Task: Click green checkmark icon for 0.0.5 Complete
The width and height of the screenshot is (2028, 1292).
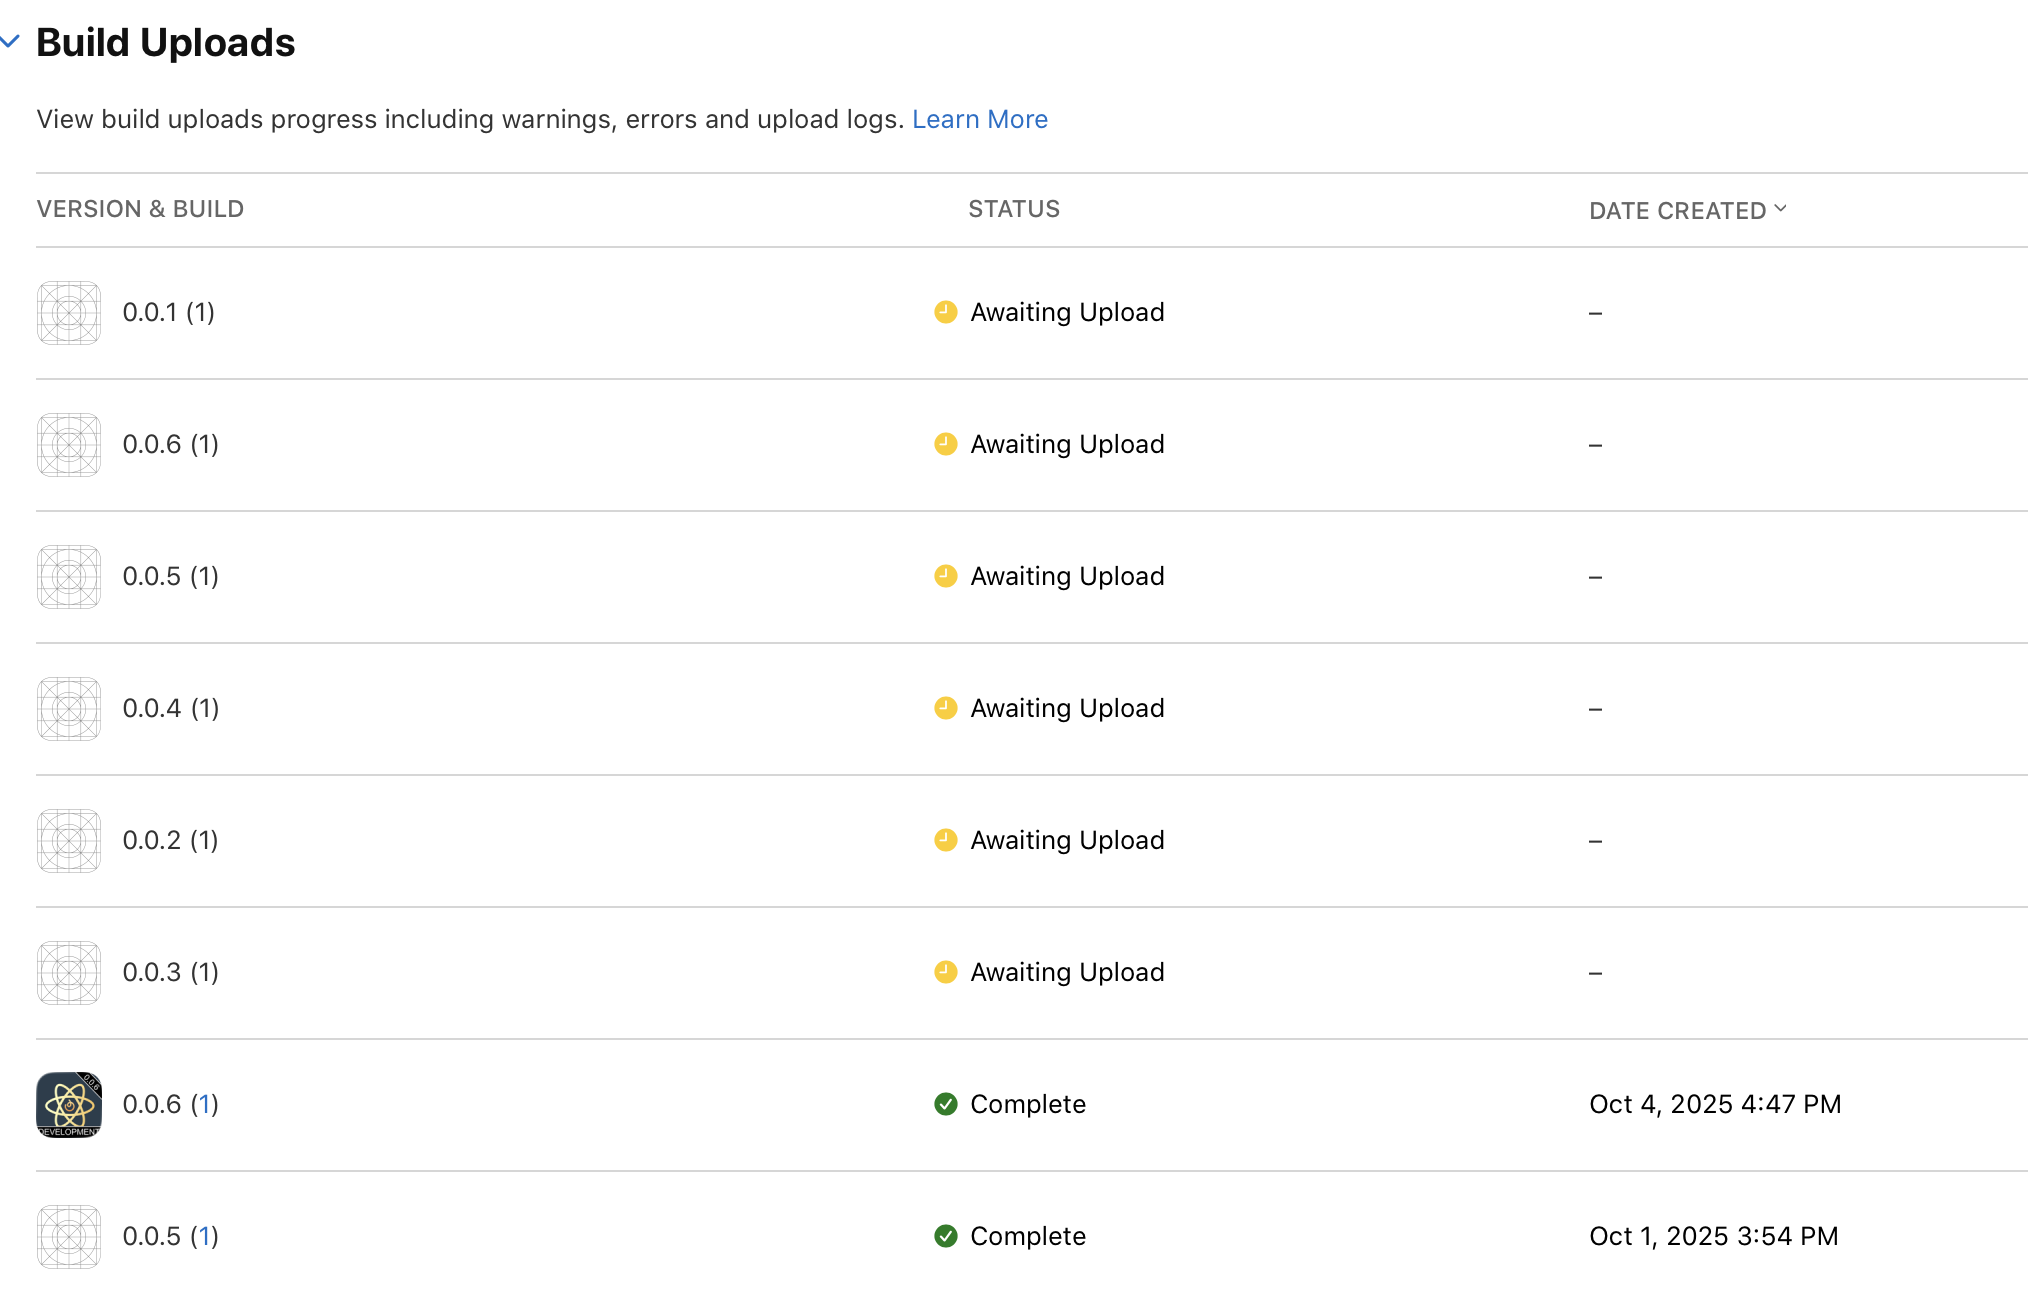Action: tap(945, 1236)
